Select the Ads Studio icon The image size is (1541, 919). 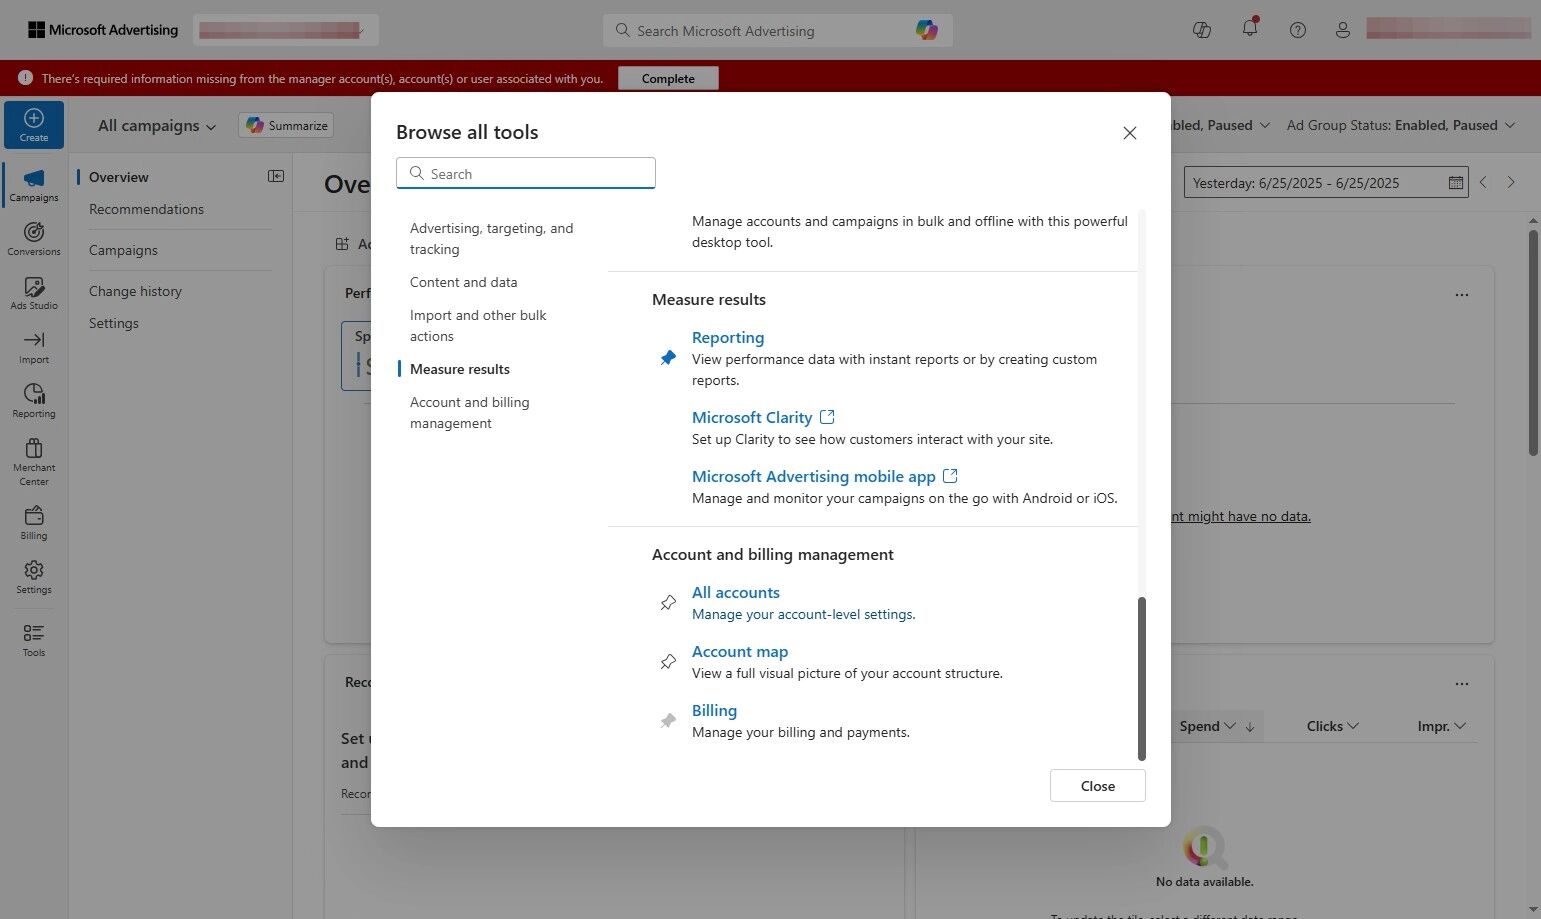33,294
